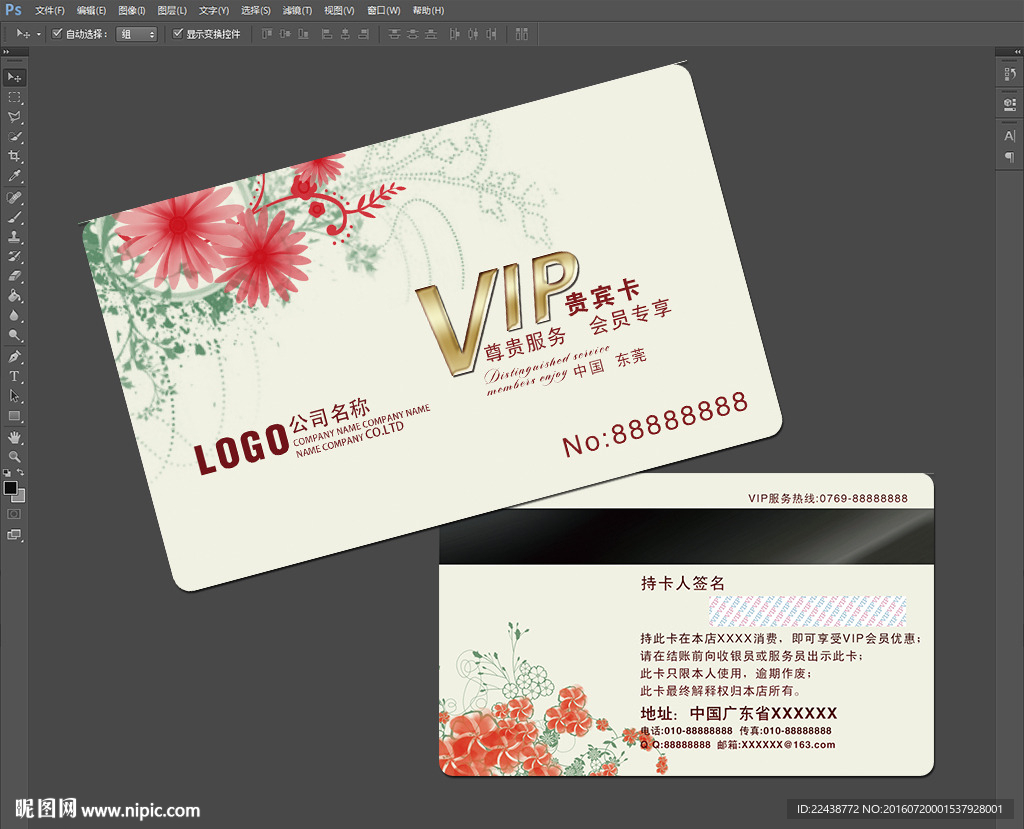Screen dimensions: 1024x829
Task: Open the Edit menu 编辑(E)
Action: point(91,10)
